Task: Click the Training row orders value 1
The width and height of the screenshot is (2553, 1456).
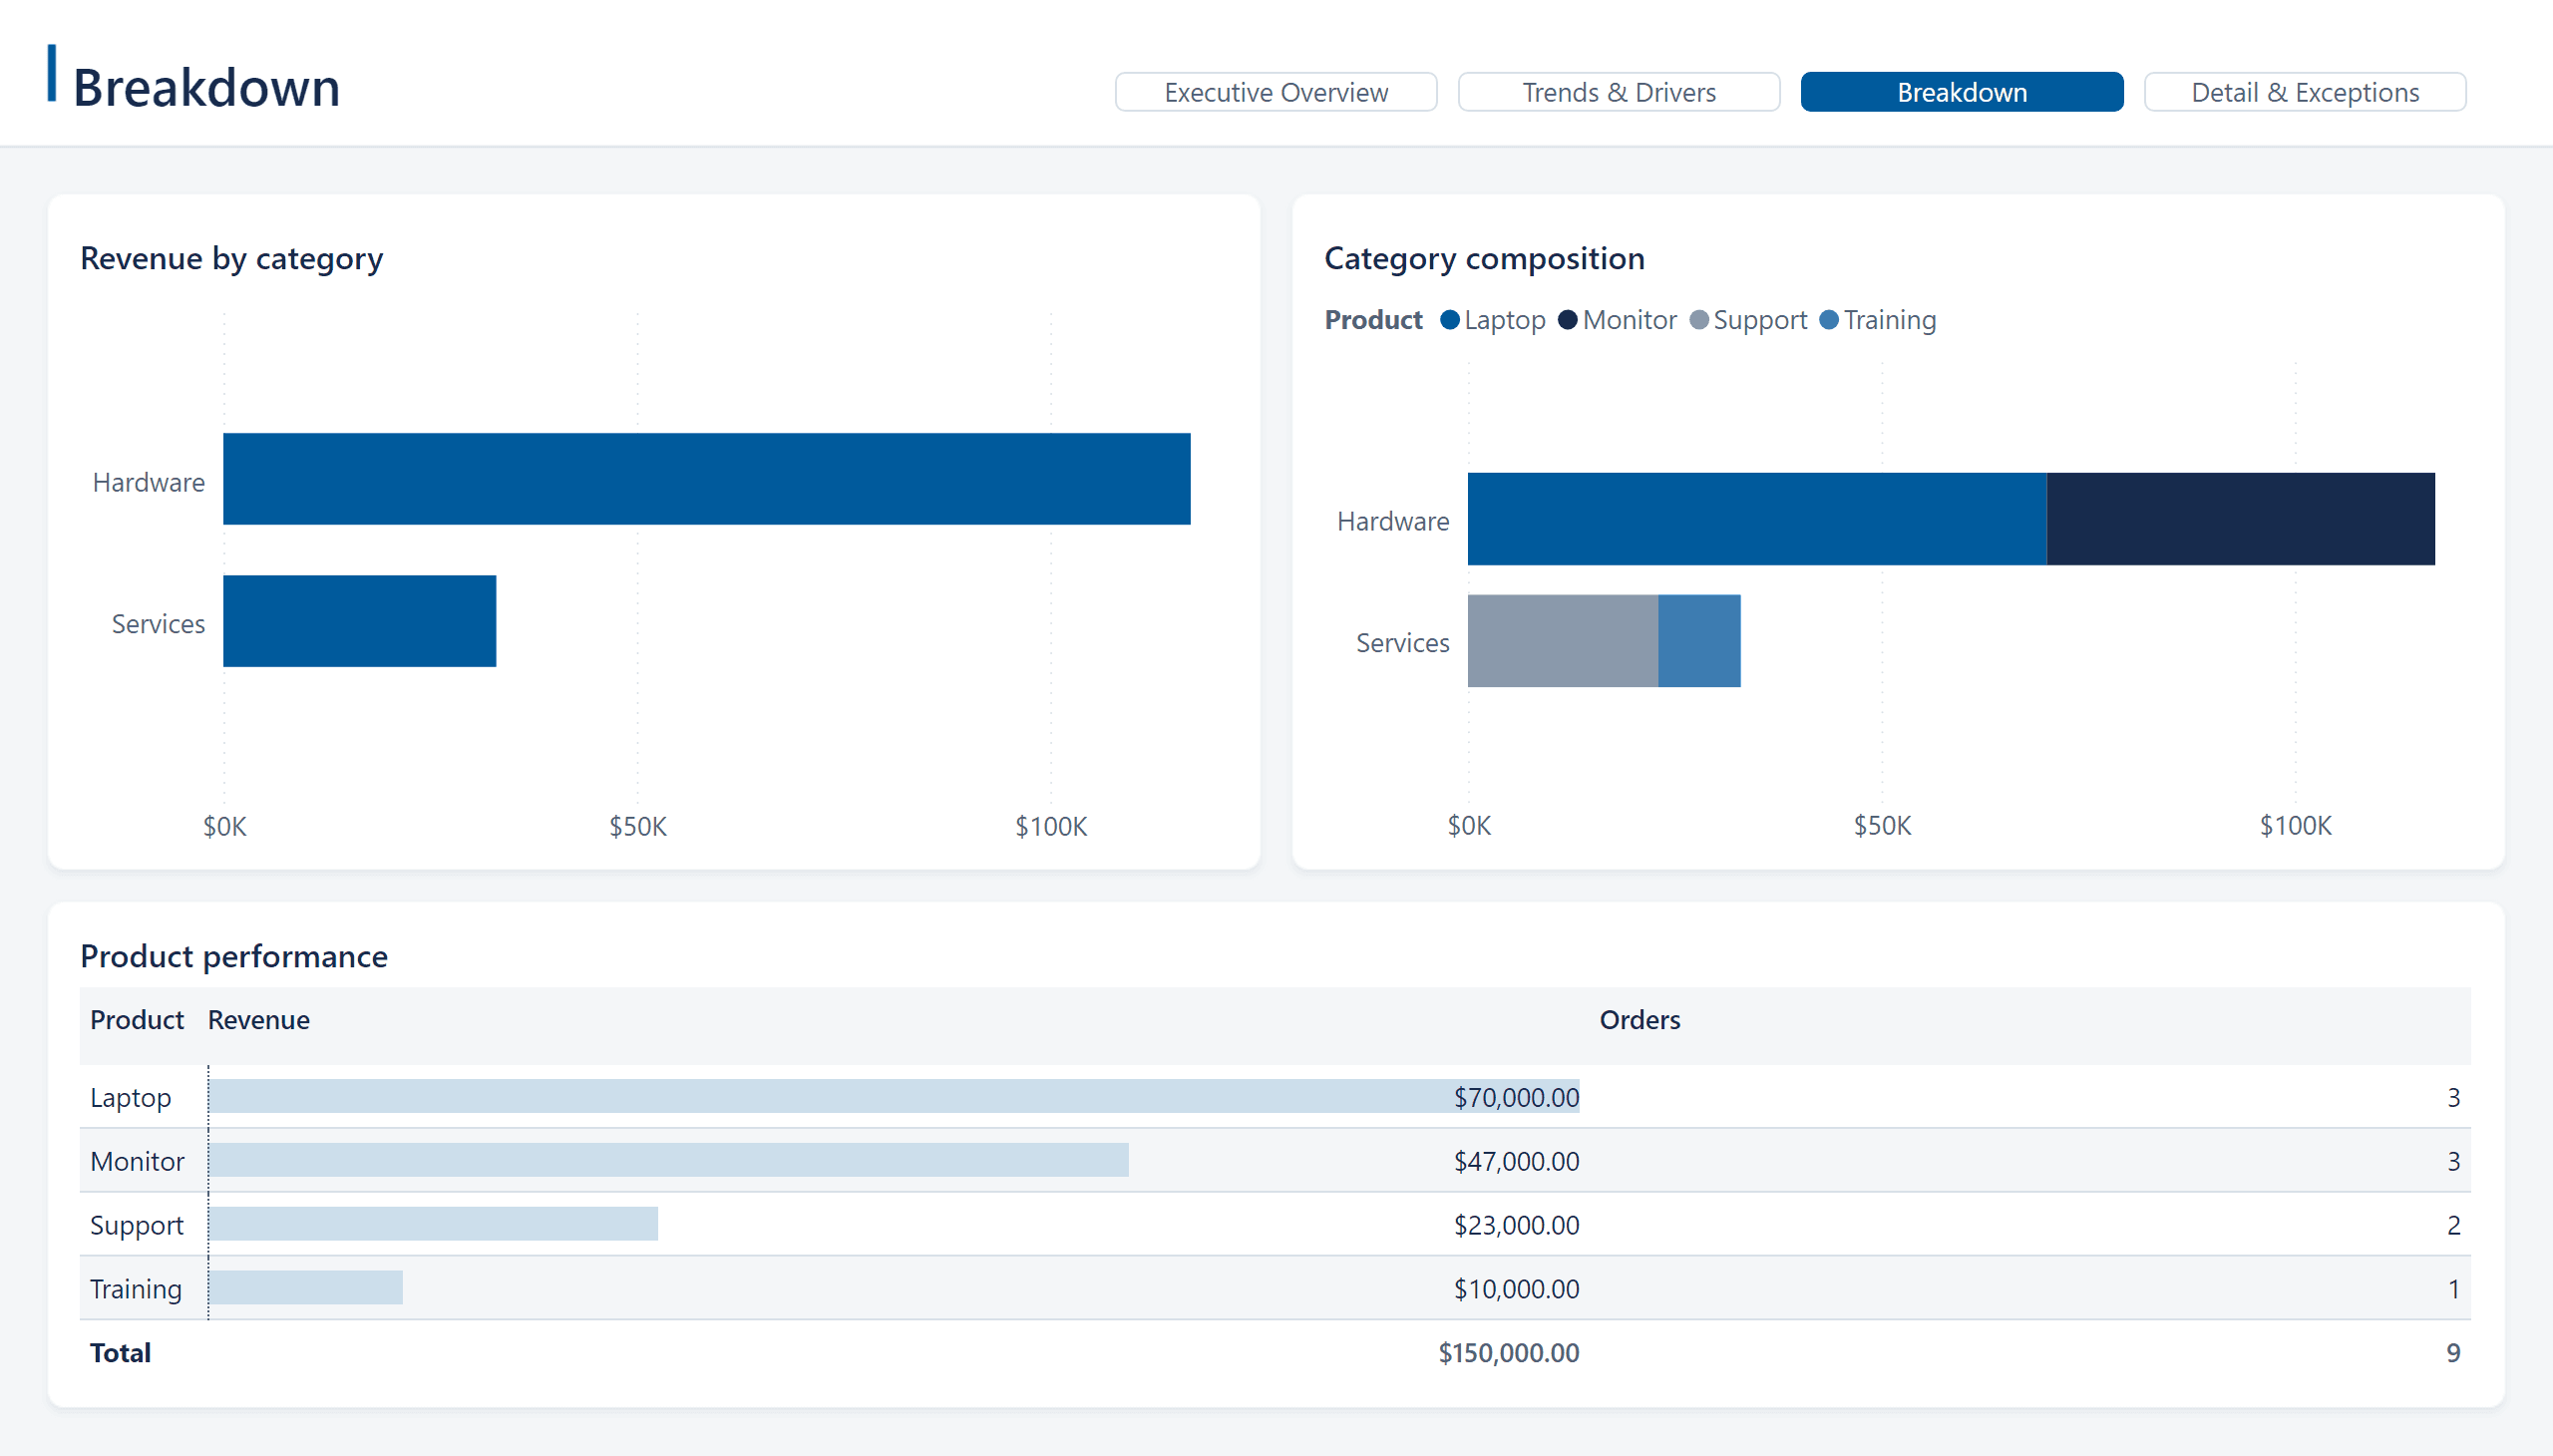Action: coord(2453,1290)
